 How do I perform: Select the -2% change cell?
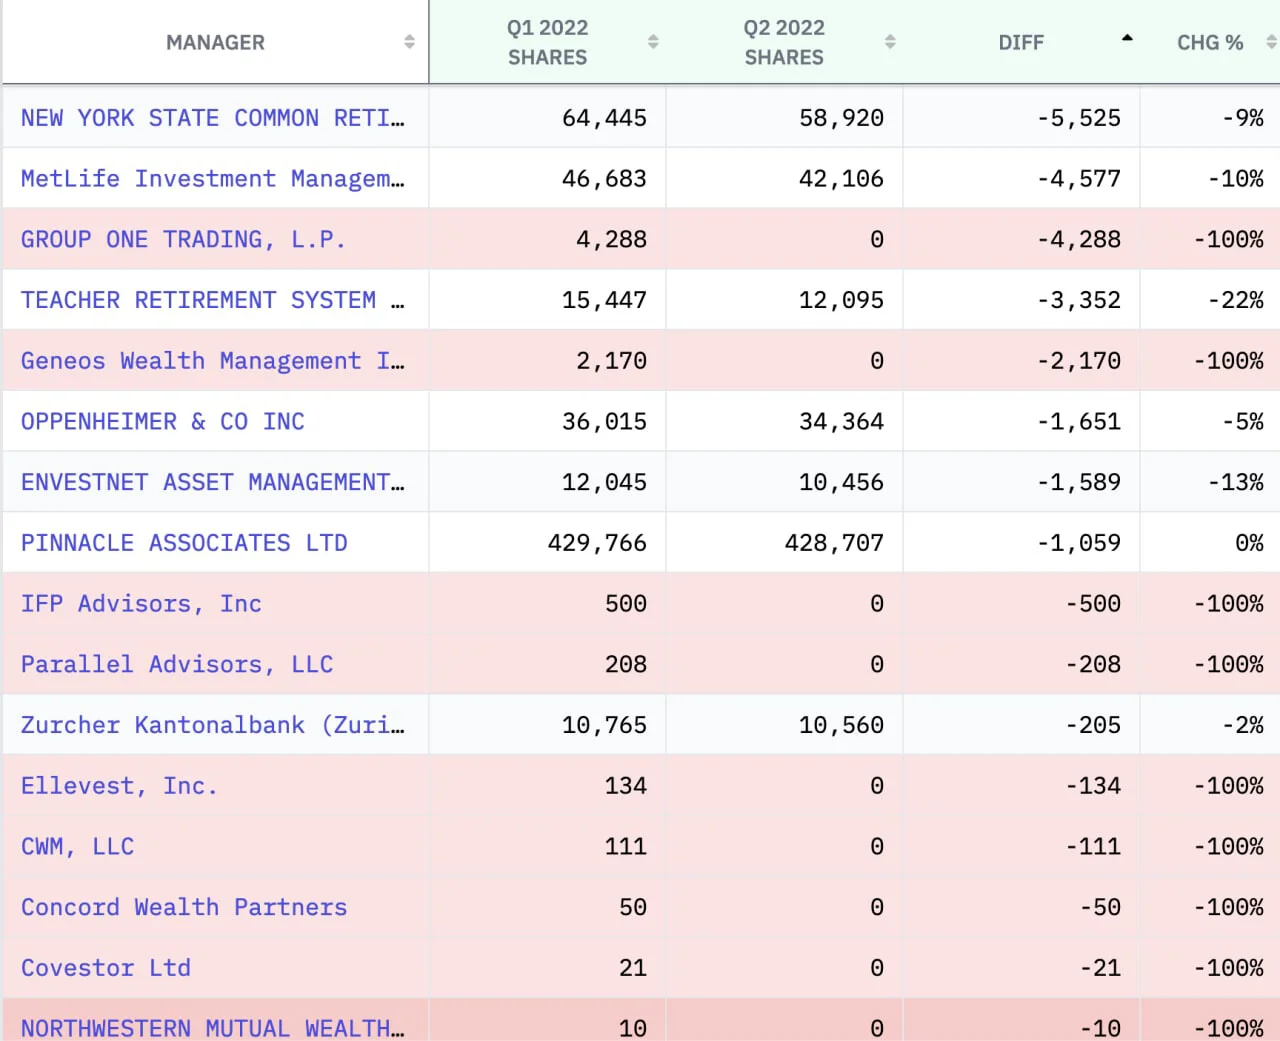1243,725
